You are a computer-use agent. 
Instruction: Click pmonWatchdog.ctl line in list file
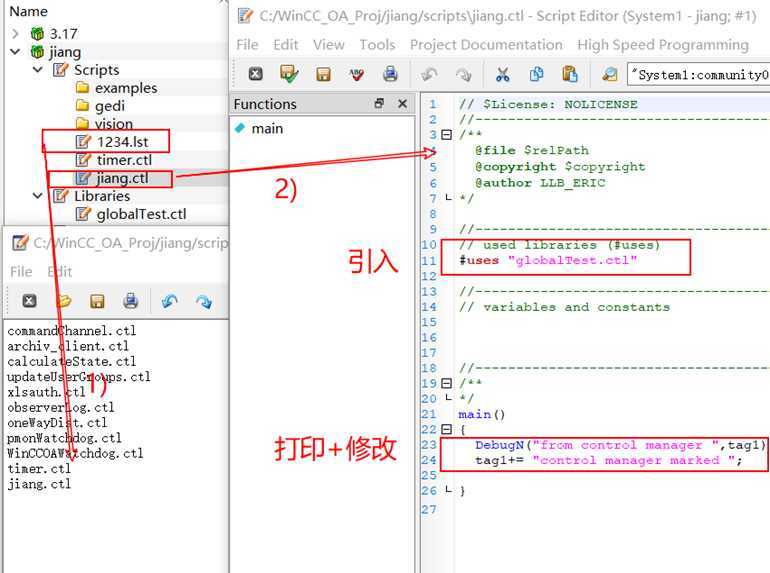coord(64,438)
